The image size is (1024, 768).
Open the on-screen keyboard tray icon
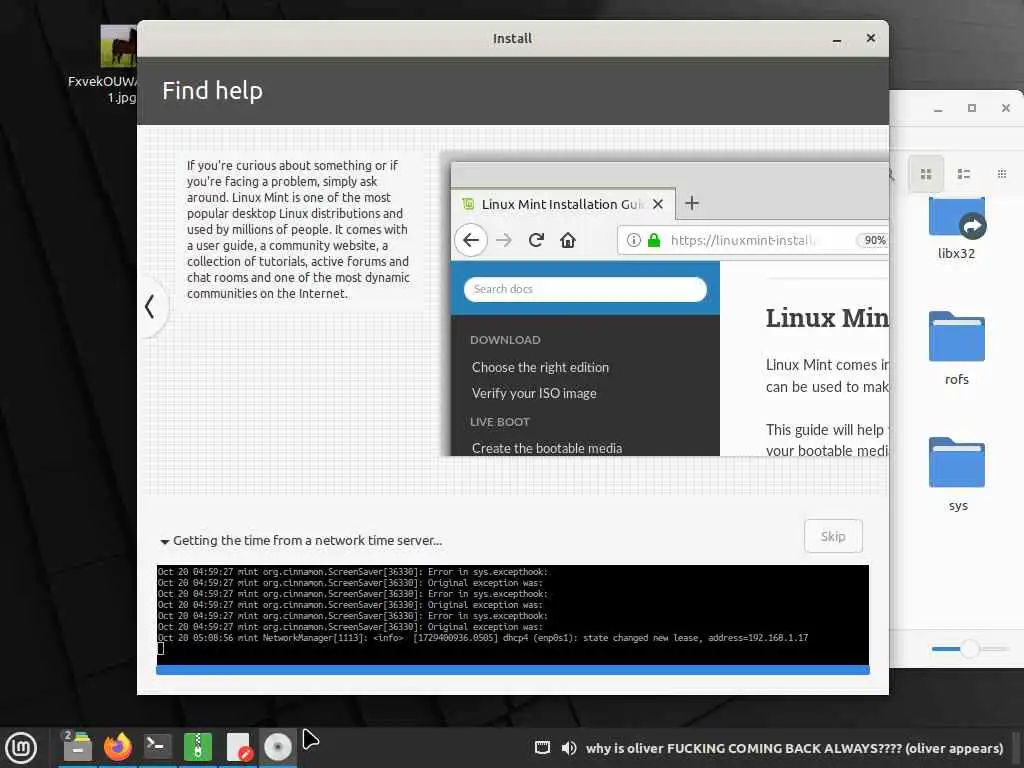point(542,748)
